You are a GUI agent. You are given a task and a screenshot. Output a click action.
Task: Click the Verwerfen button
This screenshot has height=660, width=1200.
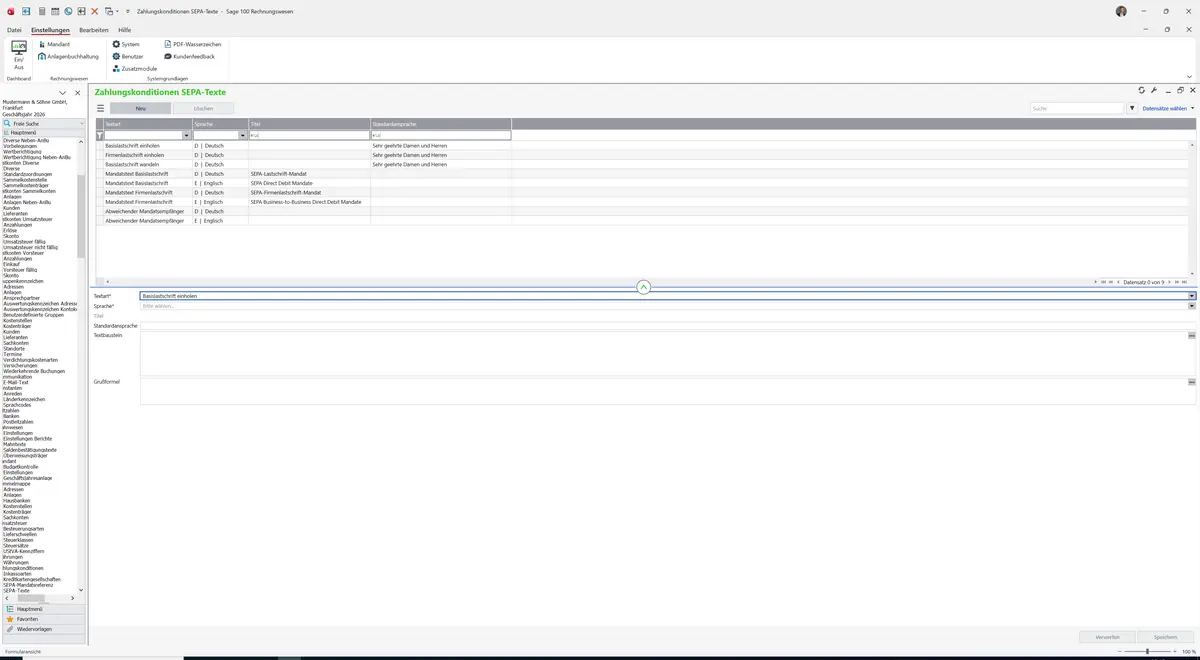point(1107,636)
